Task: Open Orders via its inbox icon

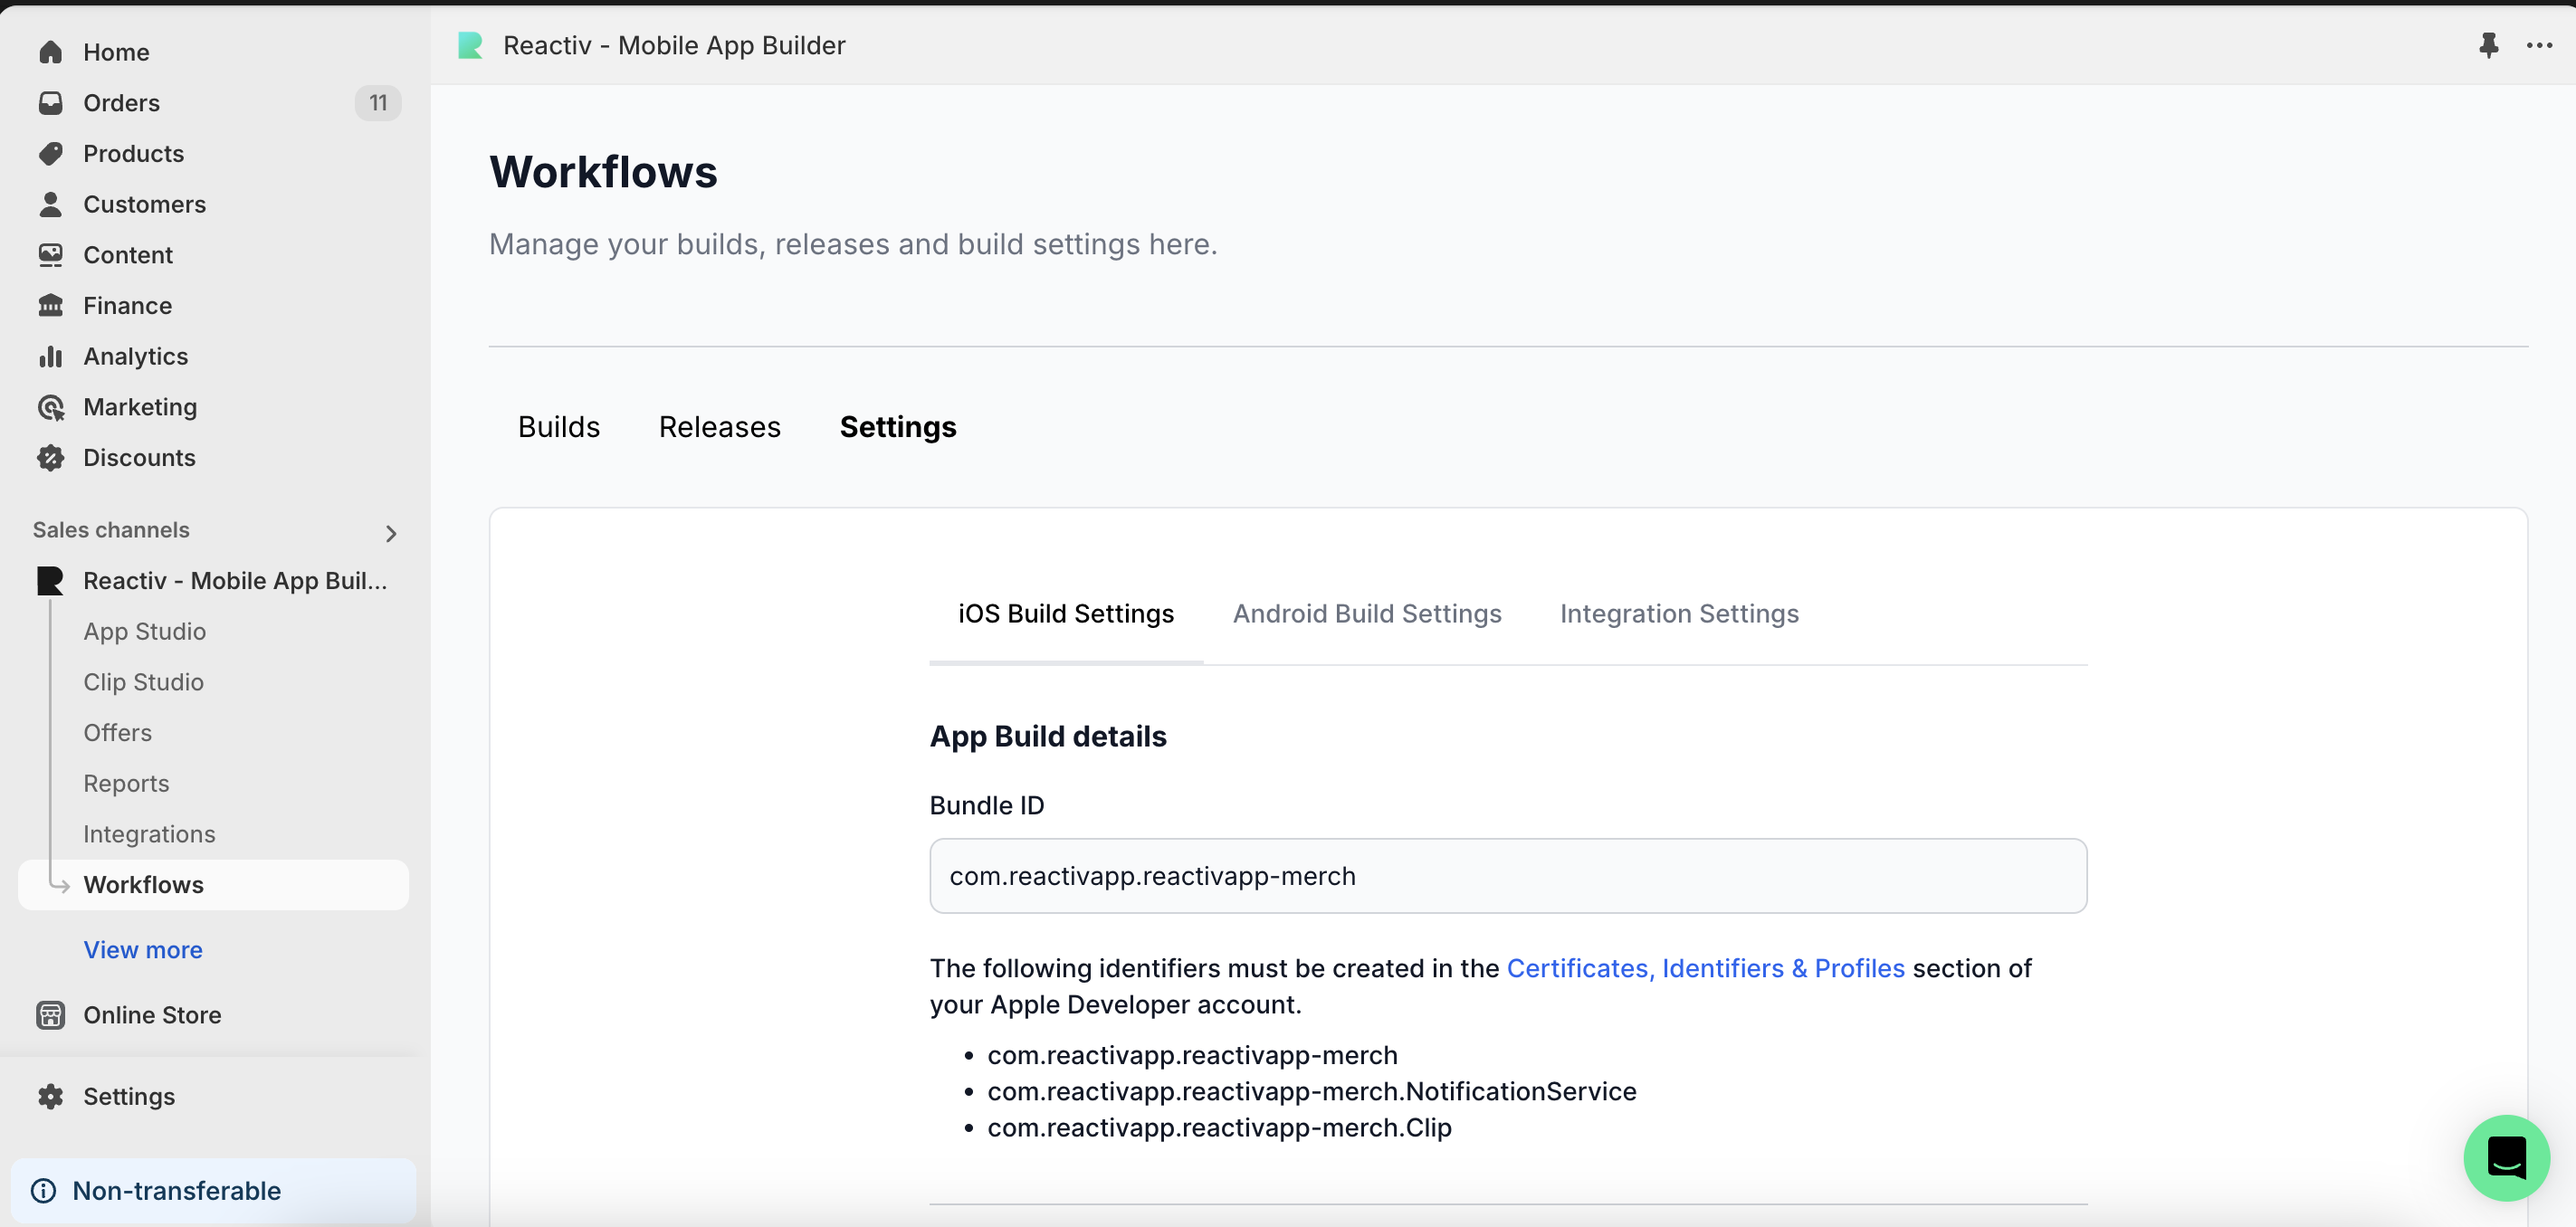Action: point(50,103)
